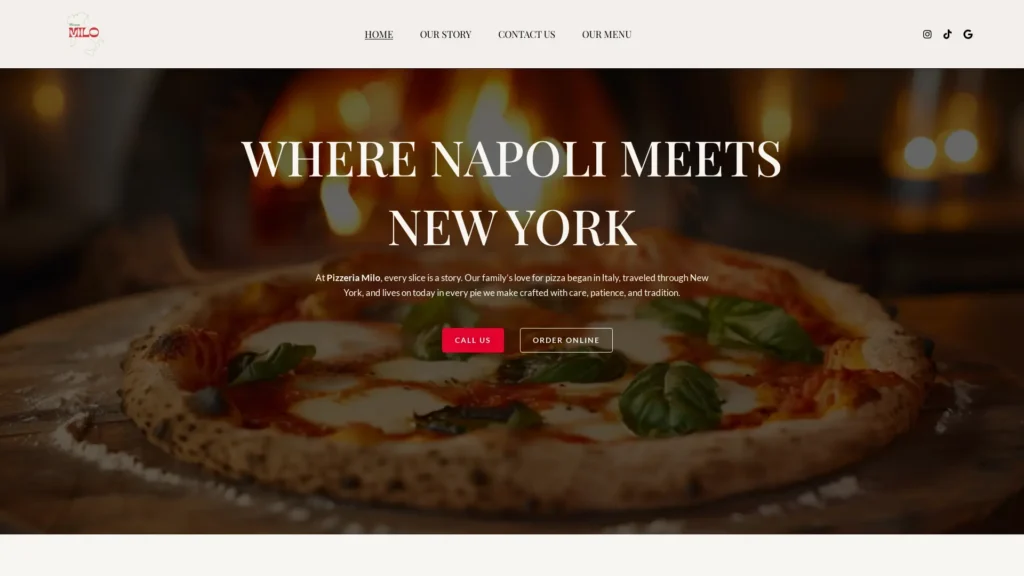Click the blurred lights at top right
The width and height of the screenshot is (1024, 576).
click(940, 150)
